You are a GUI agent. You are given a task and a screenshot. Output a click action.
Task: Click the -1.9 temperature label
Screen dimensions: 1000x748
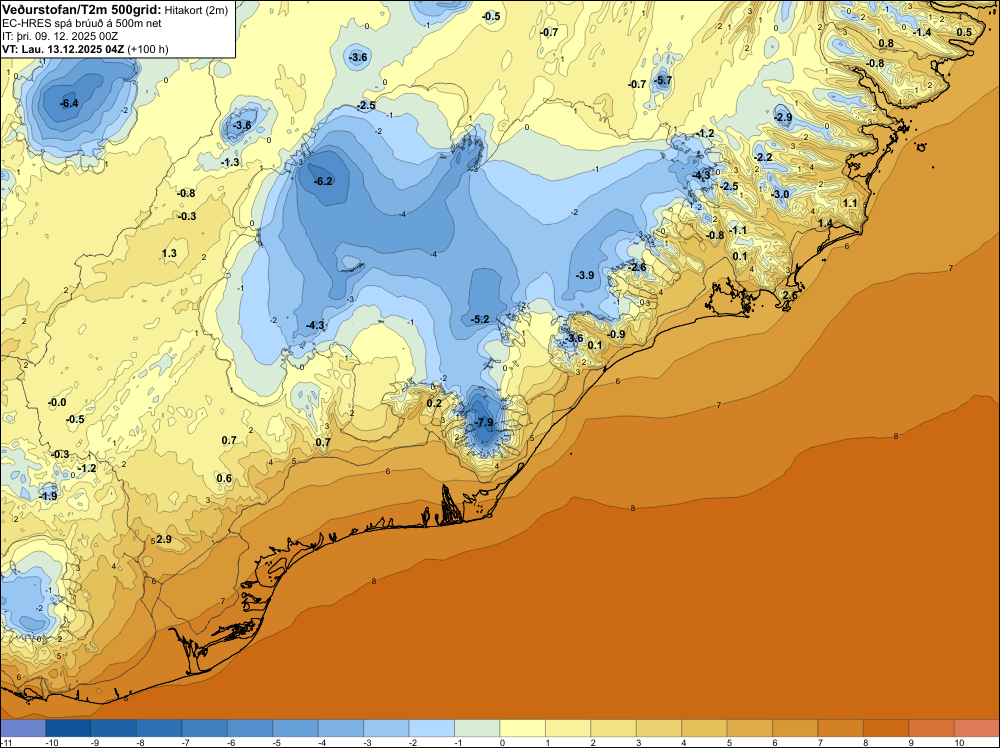pyautogui.click(x=48, y=495)
